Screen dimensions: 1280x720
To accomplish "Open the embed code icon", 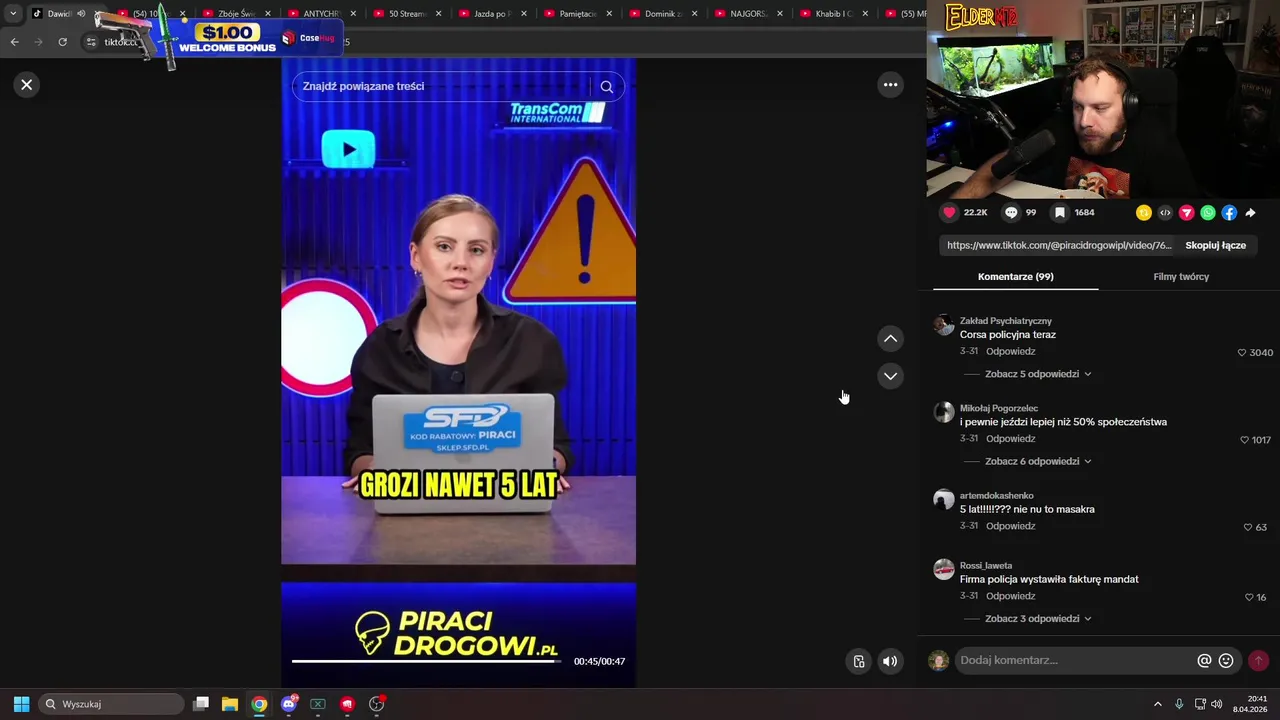I will [1165, 212].
